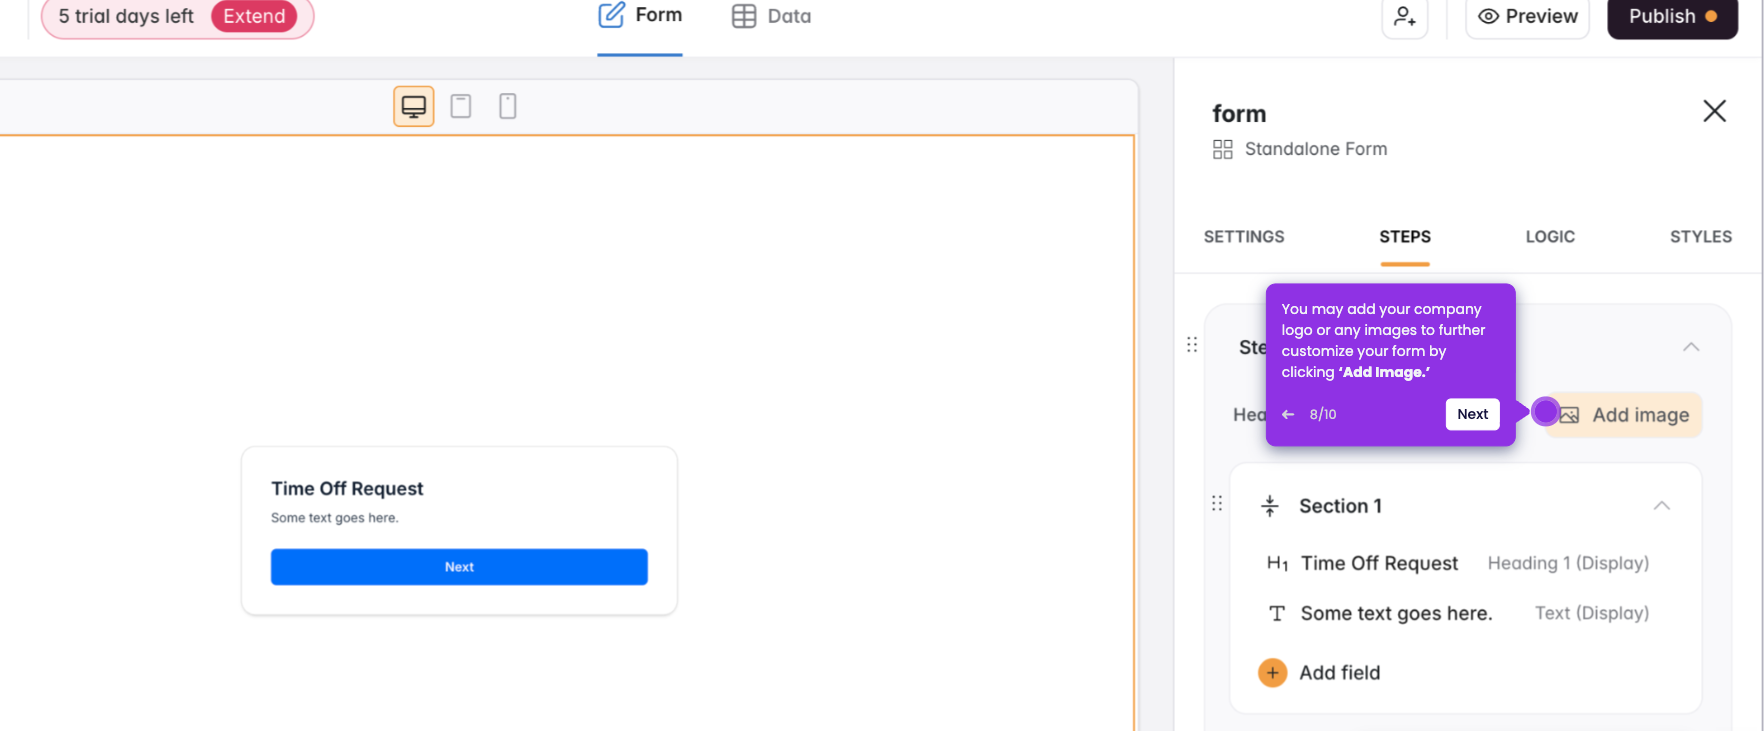Switch to desktop preview mode
The image size is (1764, 731).
[x=413, y=106]
